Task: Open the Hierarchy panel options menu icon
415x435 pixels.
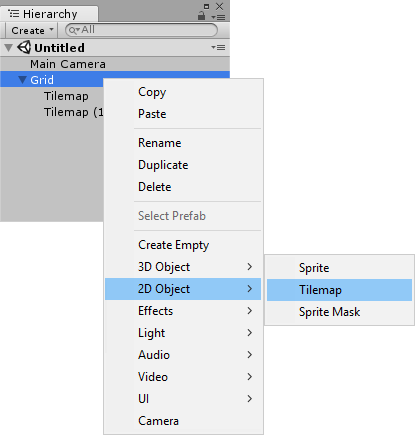Action: [219, 17]
